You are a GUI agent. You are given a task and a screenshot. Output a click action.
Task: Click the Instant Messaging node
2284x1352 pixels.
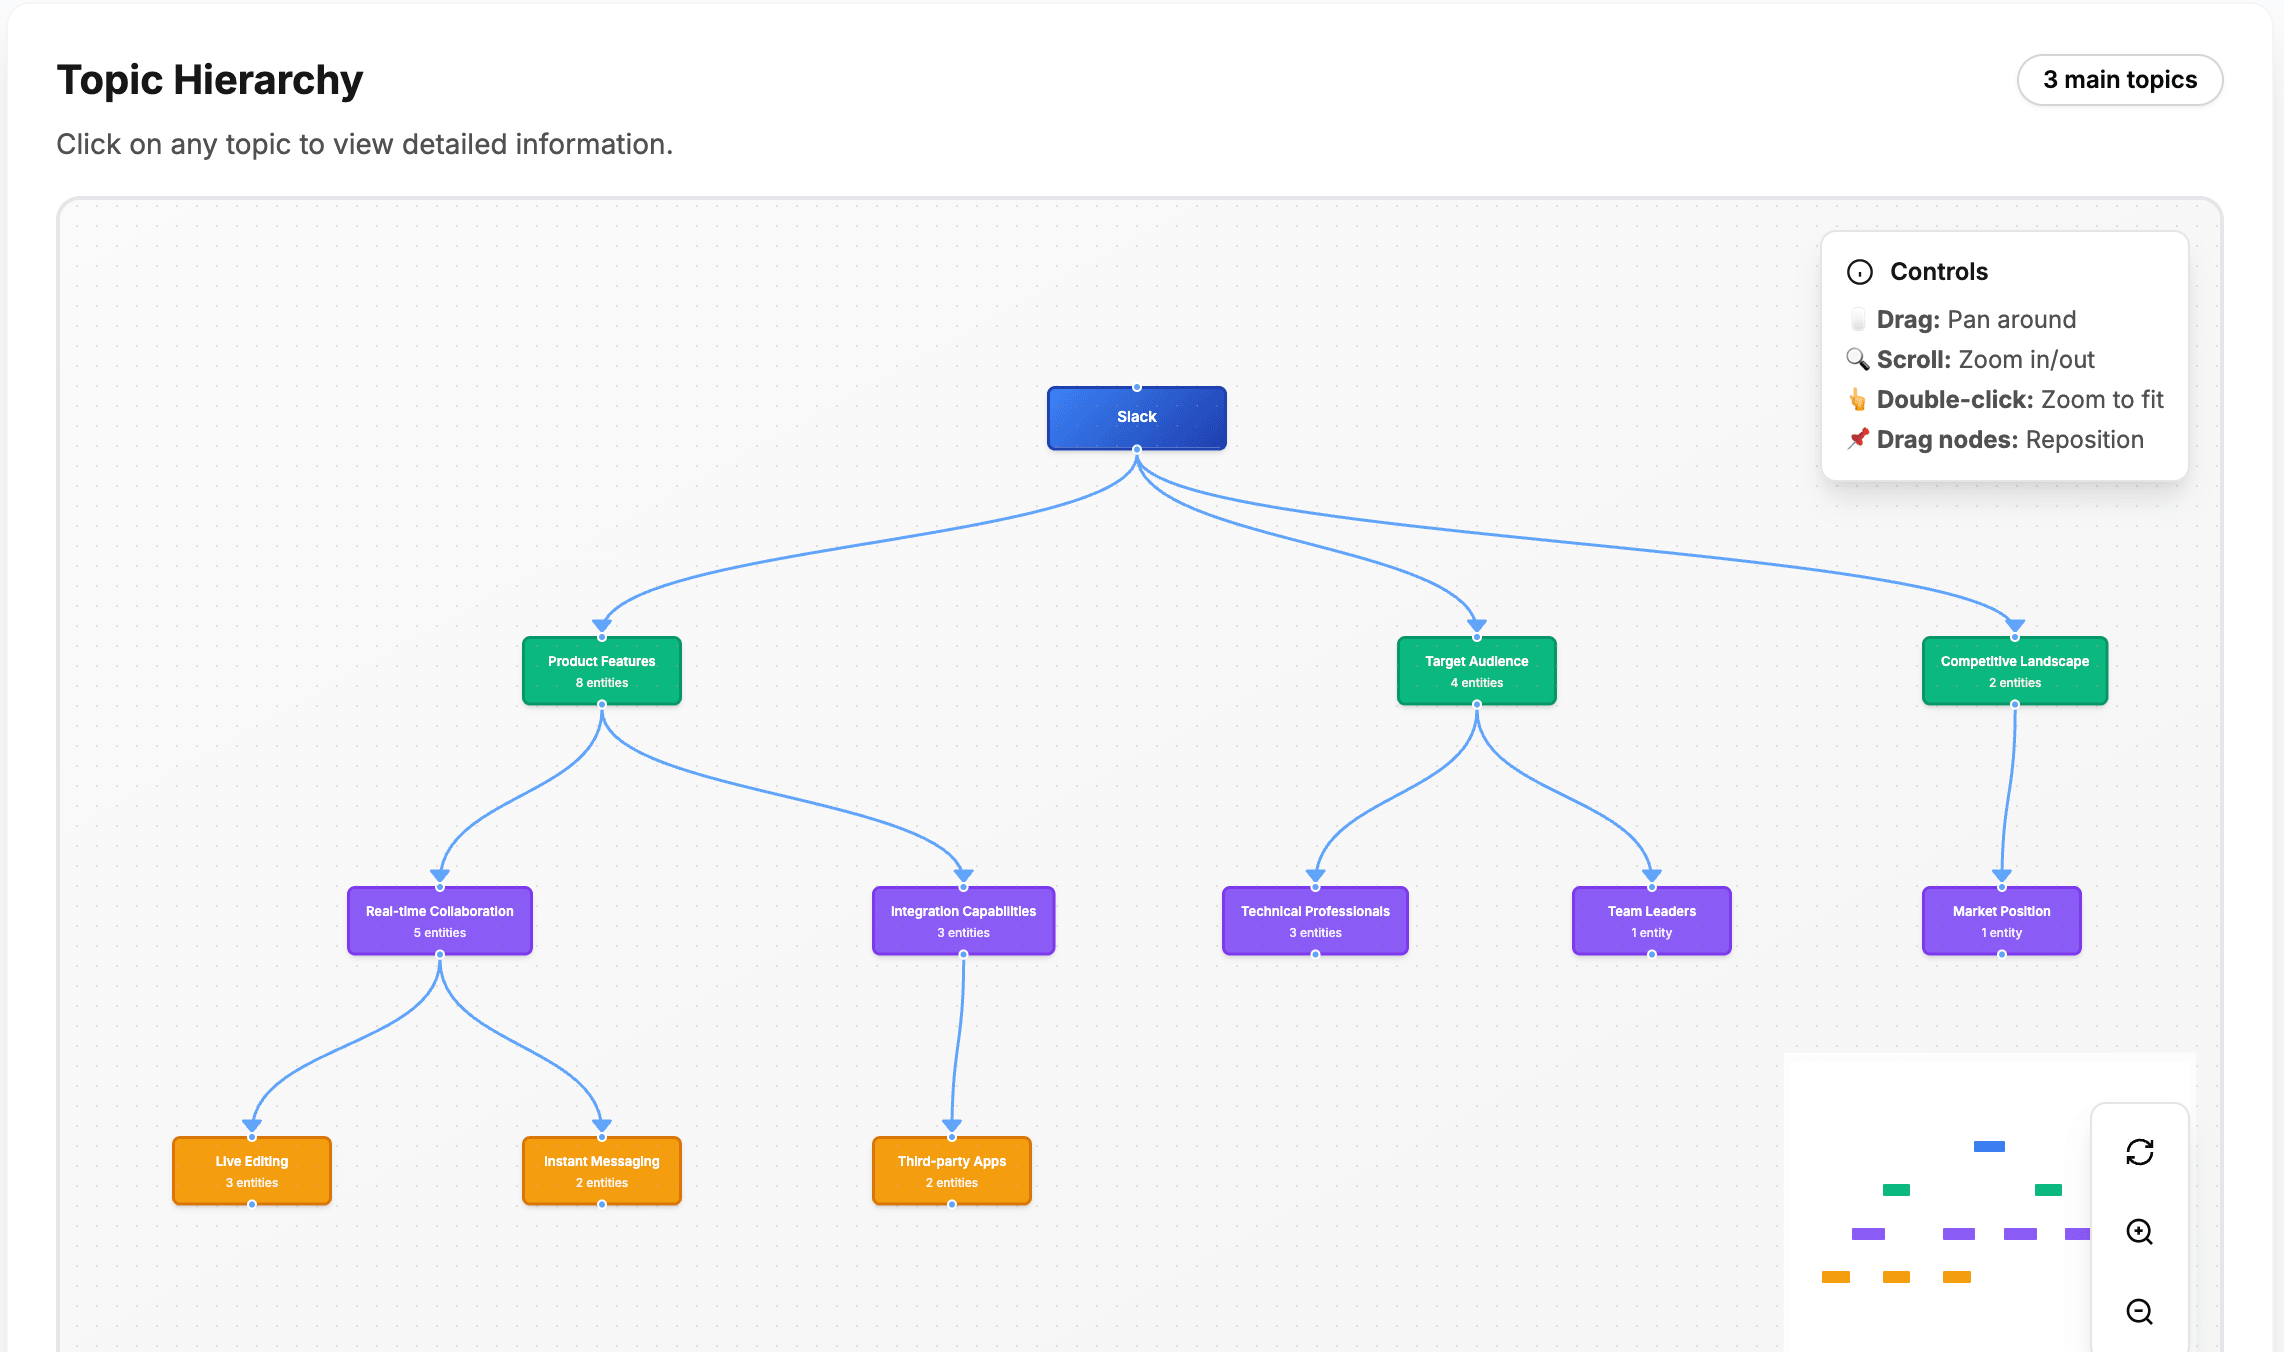pos(601,1170)
